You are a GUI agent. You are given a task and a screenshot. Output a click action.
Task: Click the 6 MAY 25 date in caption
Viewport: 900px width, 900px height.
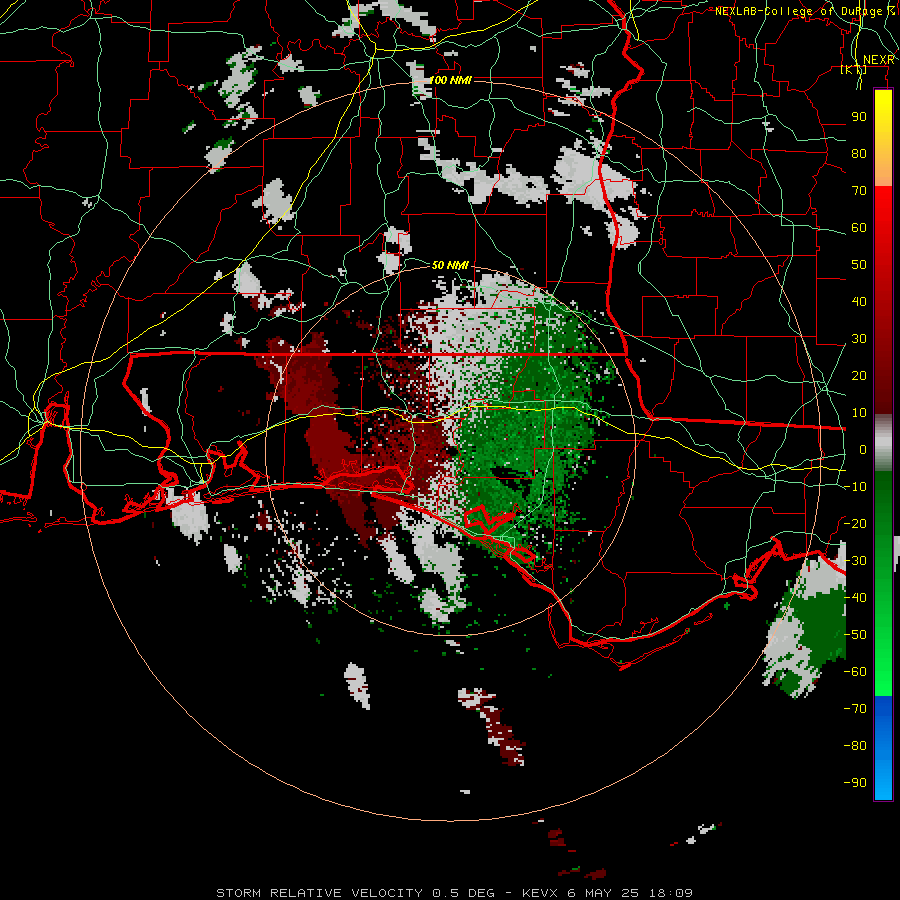point(604,893)
